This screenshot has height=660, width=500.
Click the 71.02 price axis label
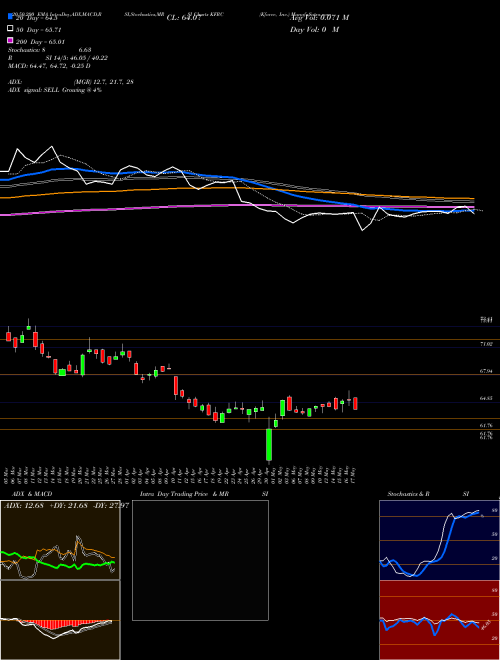click(487, 344)
